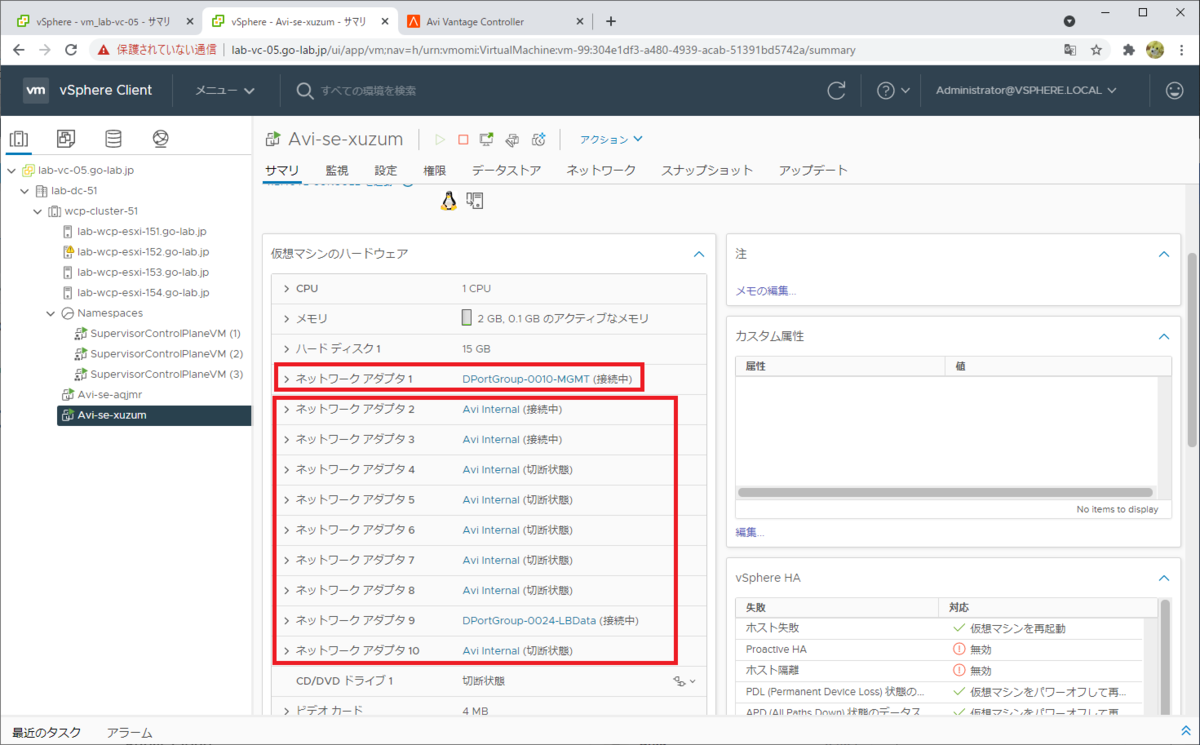Click the not-secure warning icon in address bar
This screenshot has width=1200, height=745.
[104, 49]
